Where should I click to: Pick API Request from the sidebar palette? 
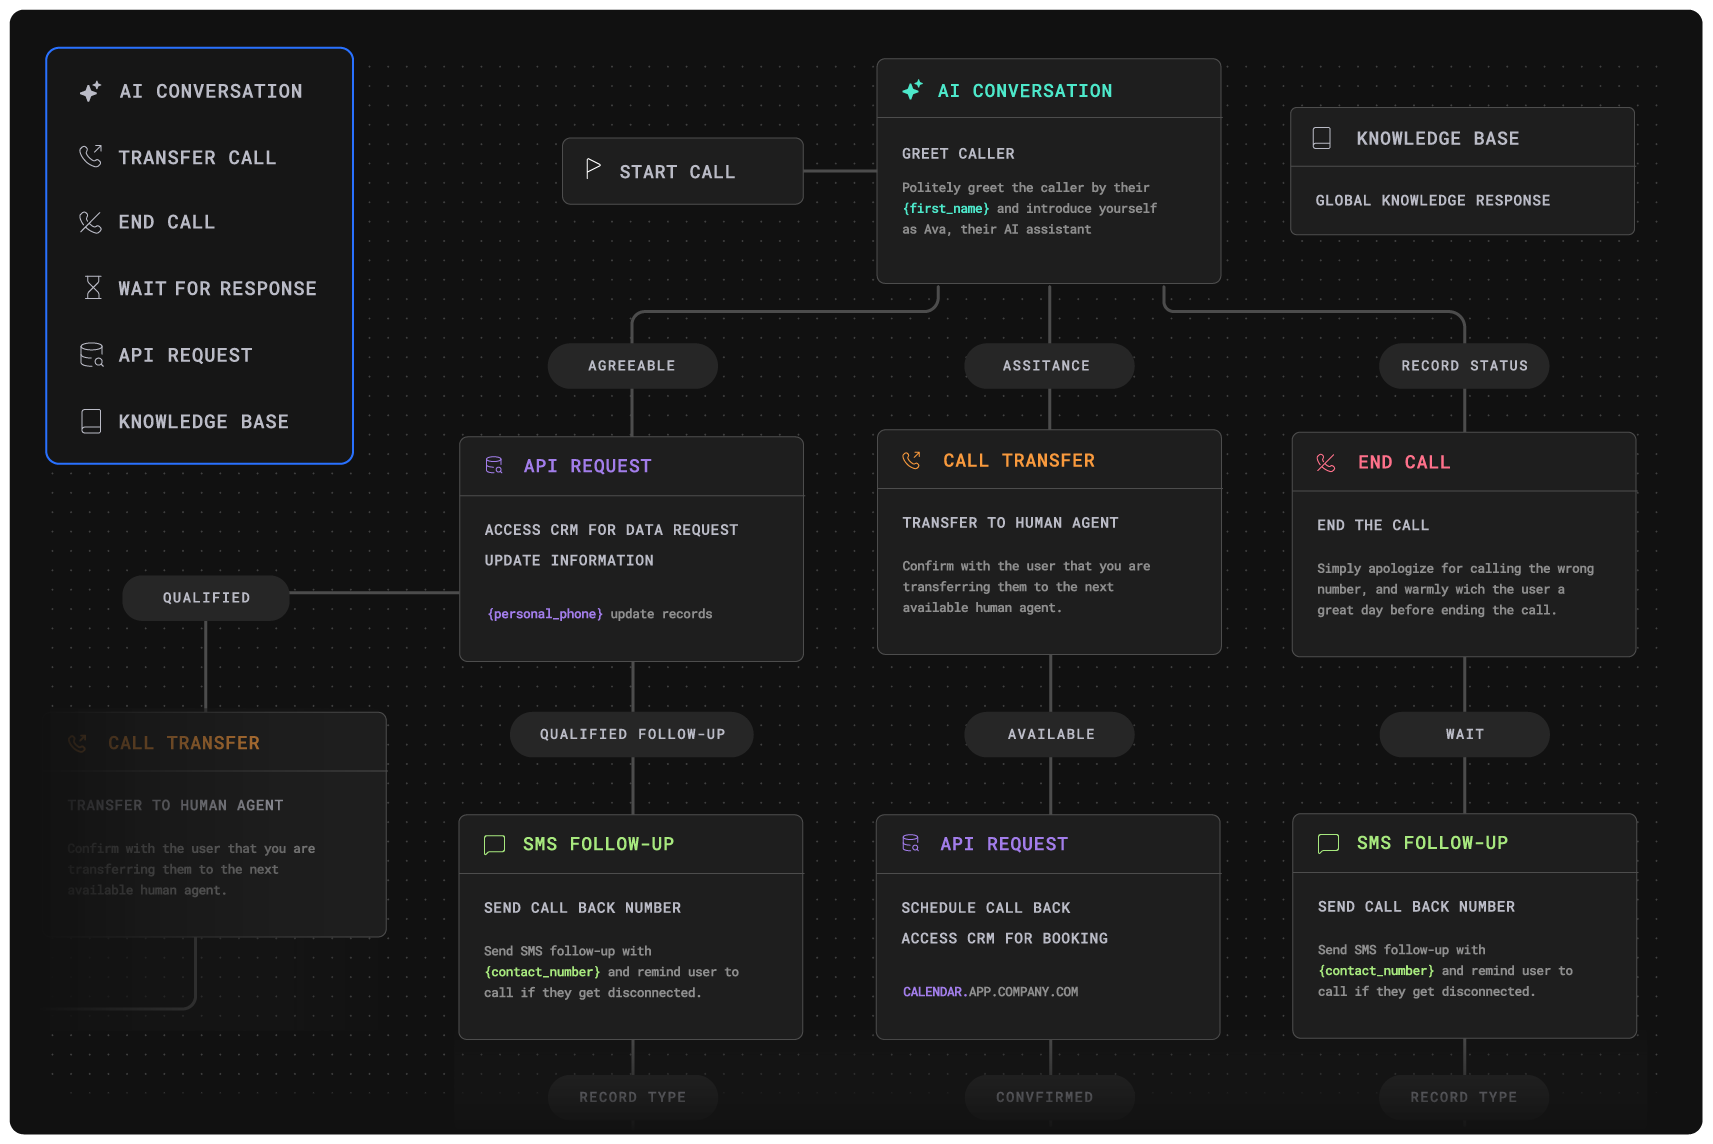[185, 355]
